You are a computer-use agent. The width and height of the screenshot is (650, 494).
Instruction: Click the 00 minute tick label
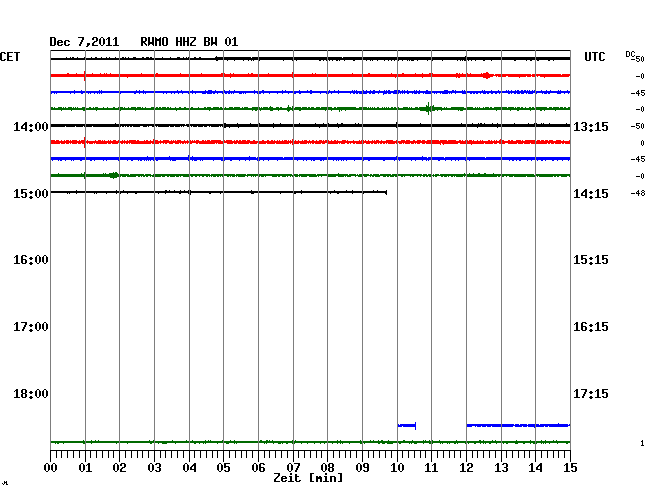51,468
